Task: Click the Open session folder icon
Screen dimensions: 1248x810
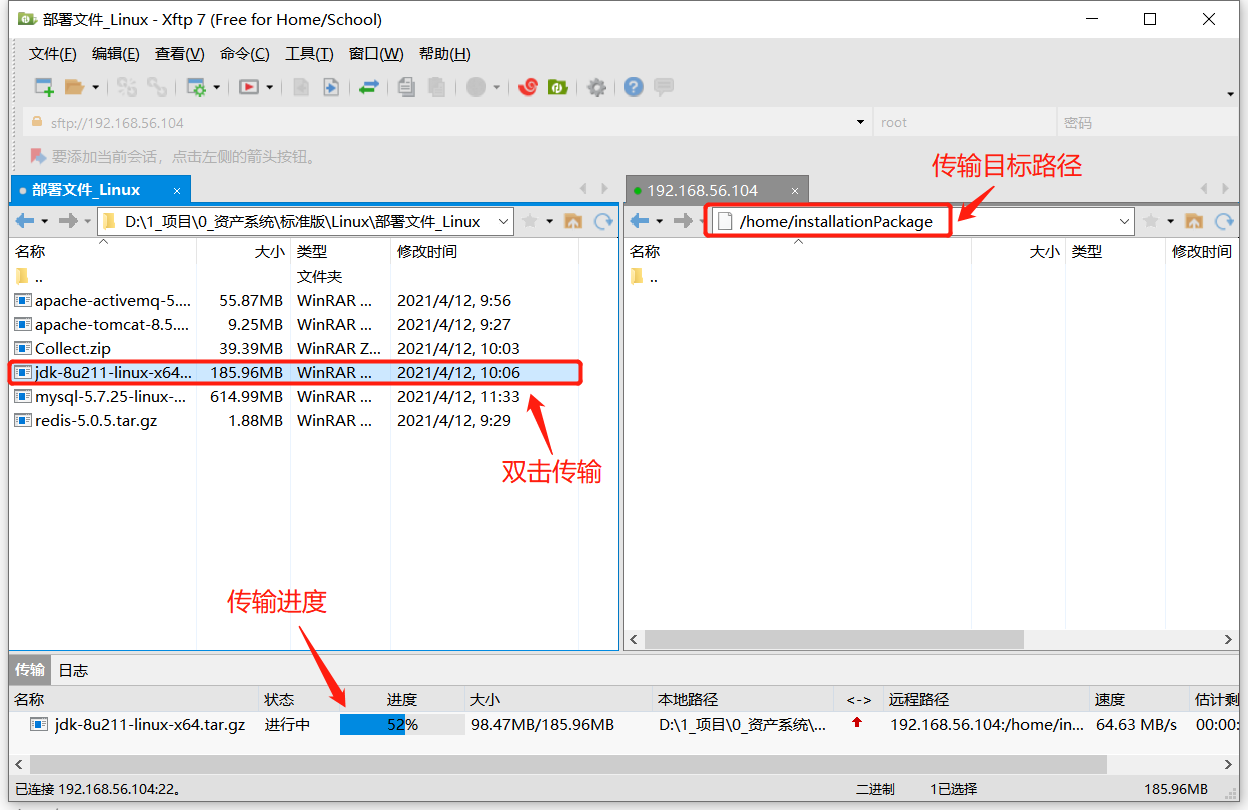Action: (x=74, y=87)
